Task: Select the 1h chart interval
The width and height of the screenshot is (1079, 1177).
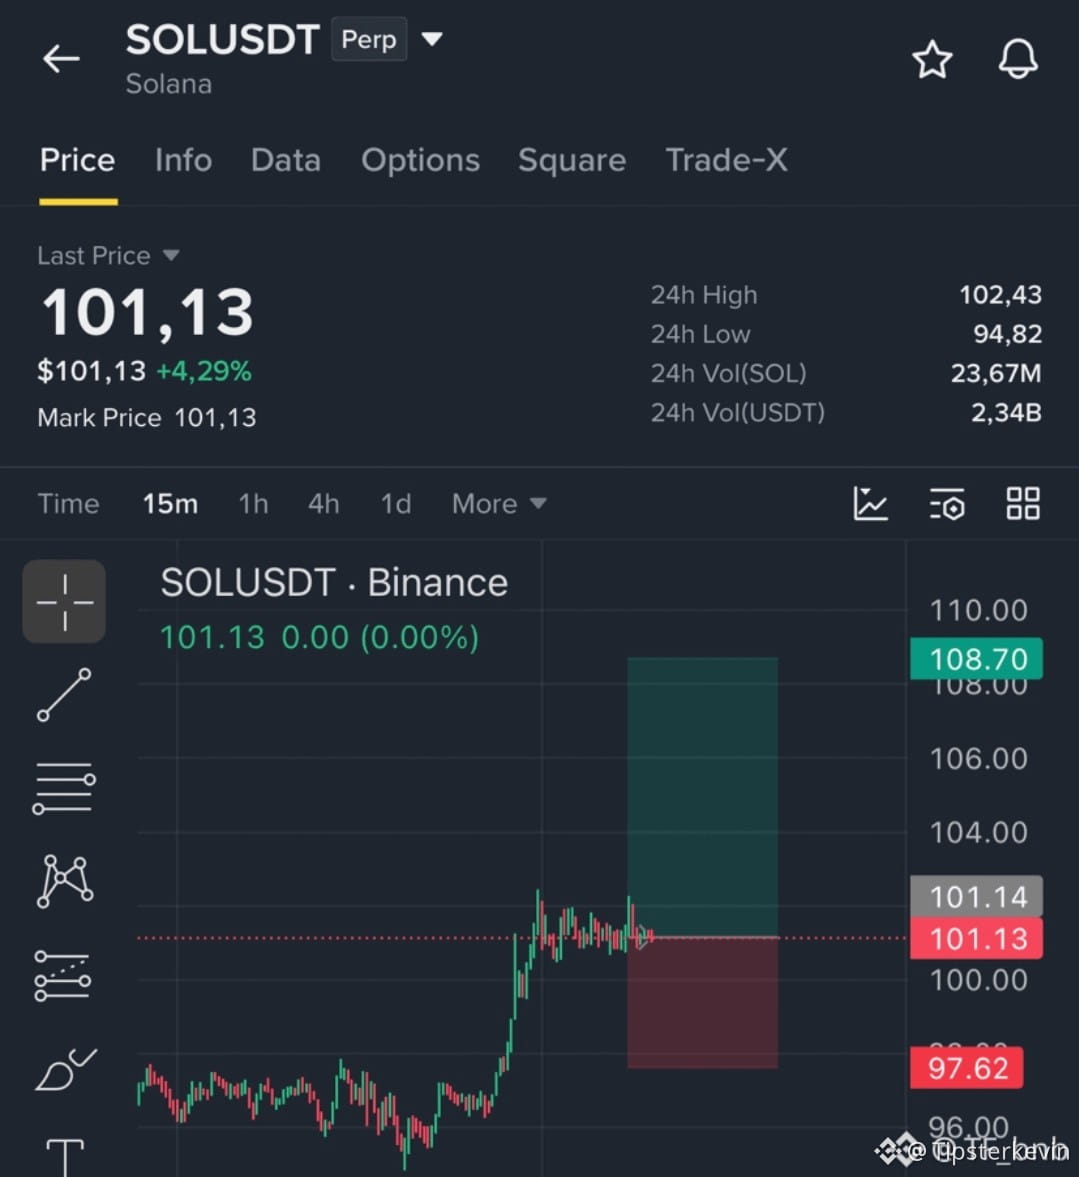Action: [x=253, y=504]
